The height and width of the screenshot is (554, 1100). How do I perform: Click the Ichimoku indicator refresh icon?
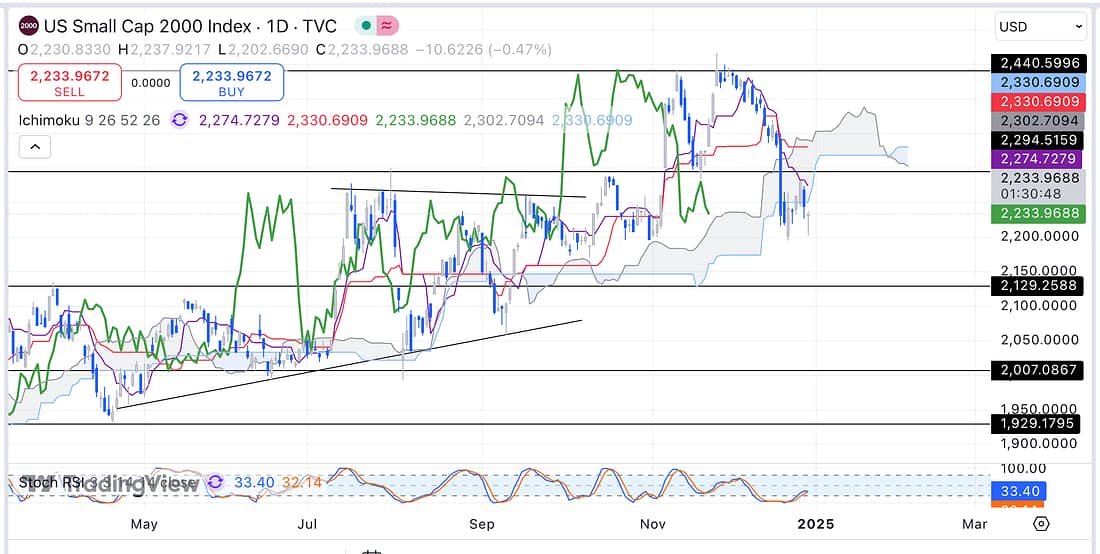pyautogui.click(x=179, y=120)
